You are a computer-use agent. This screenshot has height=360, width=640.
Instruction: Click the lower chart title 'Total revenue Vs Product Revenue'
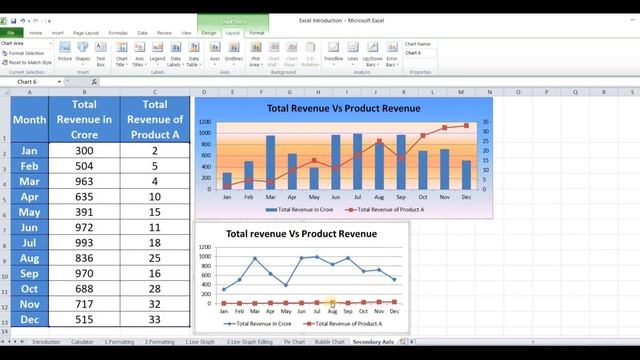[x=302, y=234]
